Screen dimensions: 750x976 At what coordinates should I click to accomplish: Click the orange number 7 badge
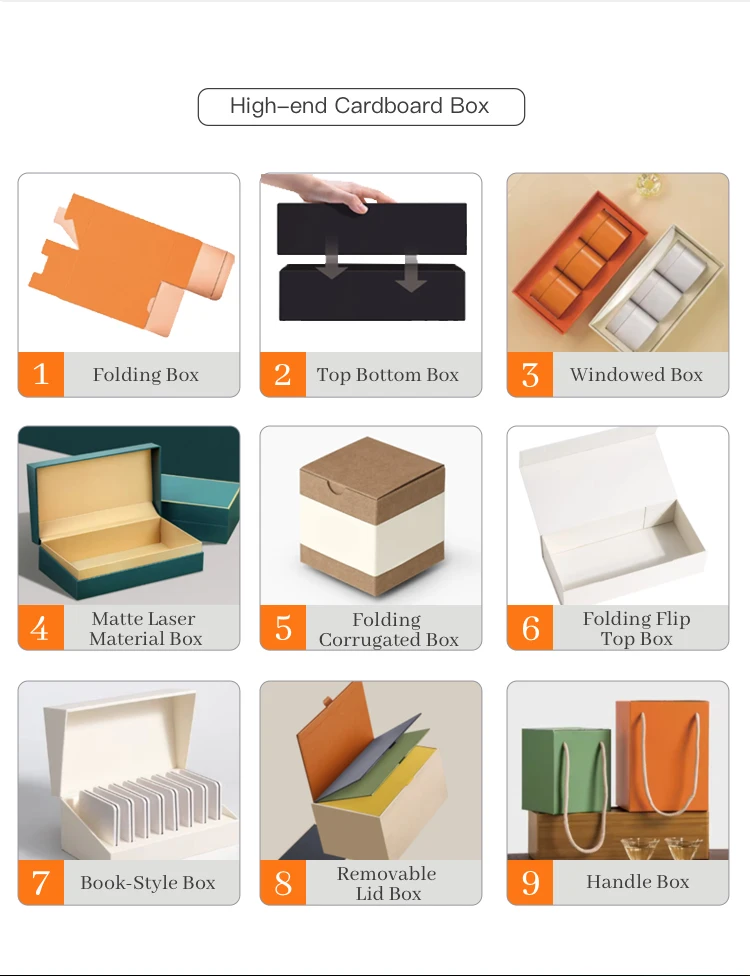tap(41, 883)
